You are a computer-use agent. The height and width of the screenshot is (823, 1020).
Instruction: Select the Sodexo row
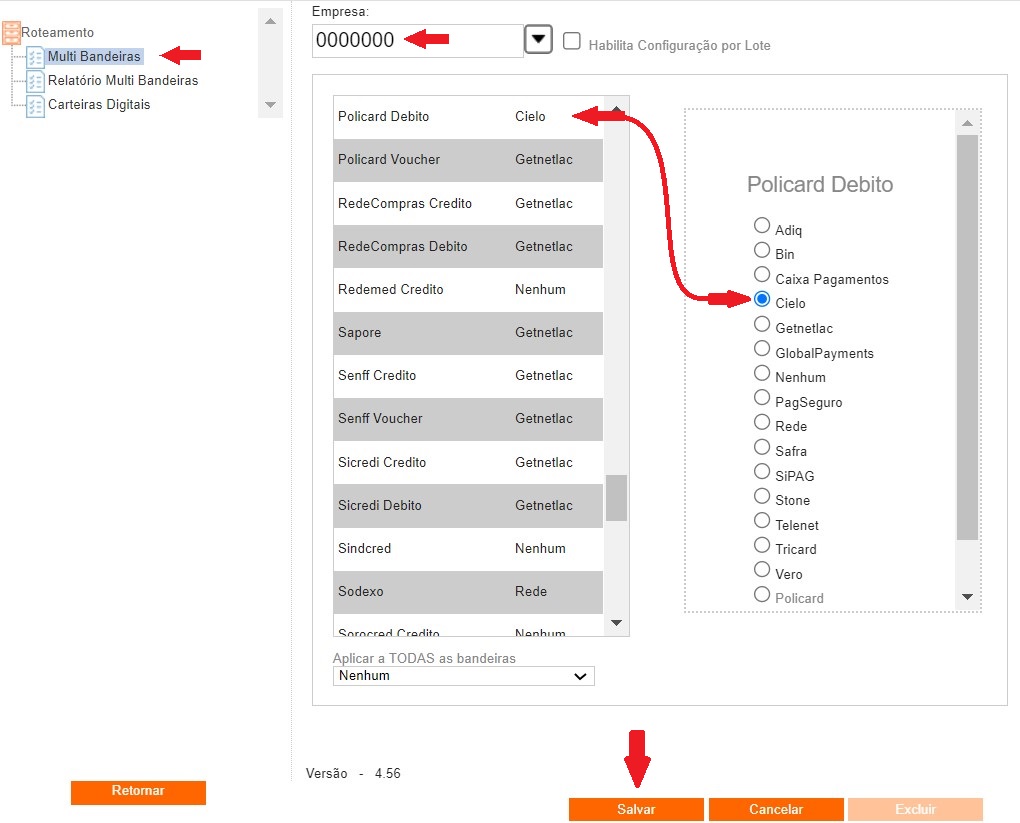(468, 592)
